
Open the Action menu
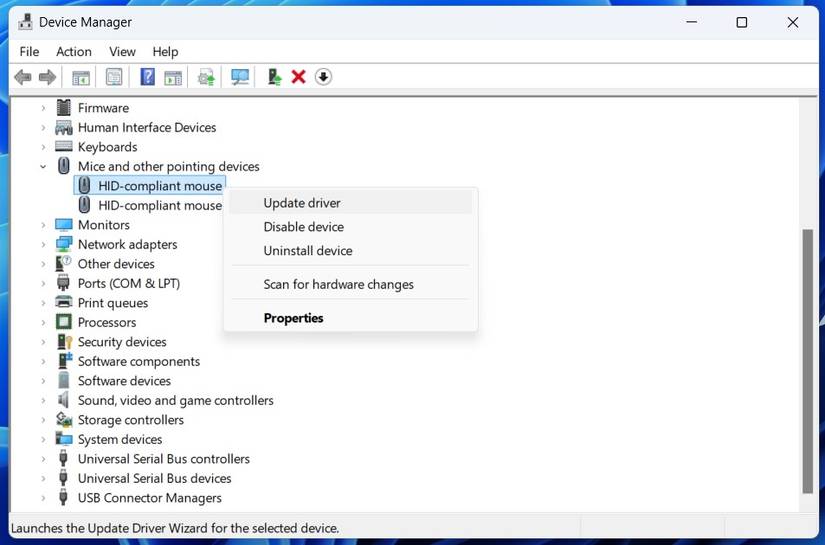(74, 52)
